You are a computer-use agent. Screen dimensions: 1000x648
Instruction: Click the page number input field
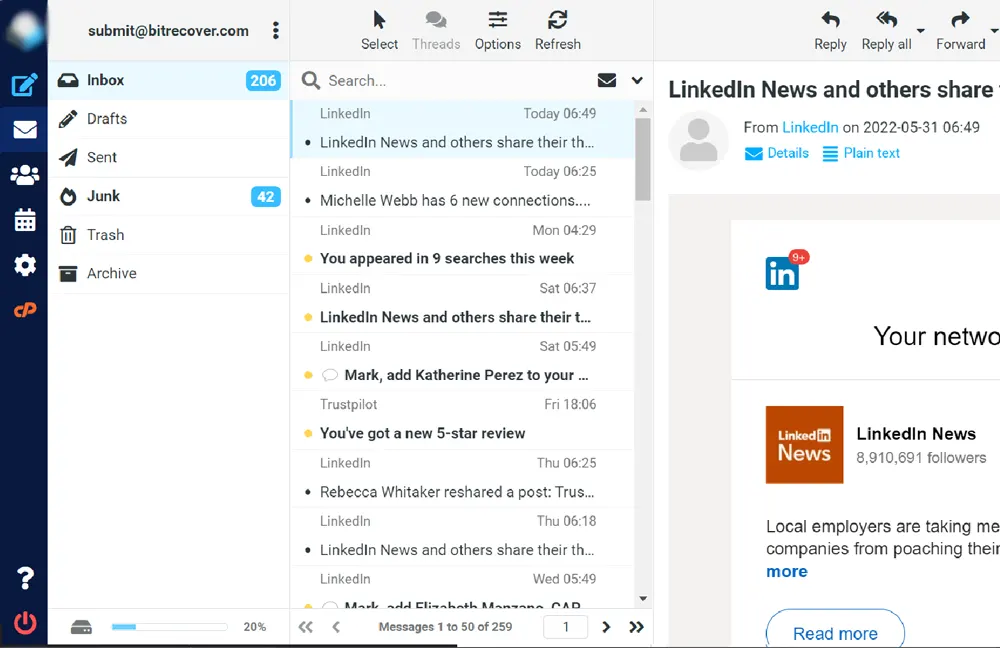point(565,627)
